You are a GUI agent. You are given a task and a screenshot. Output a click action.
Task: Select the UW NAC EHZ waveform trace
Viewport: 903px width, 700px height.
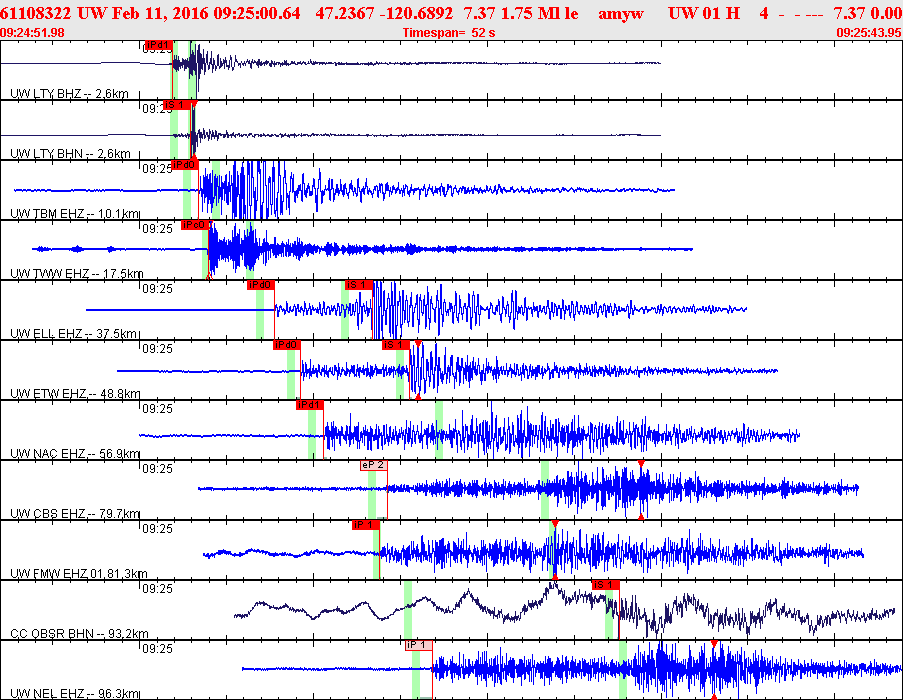pyautogui.click(x=469, y=435)
